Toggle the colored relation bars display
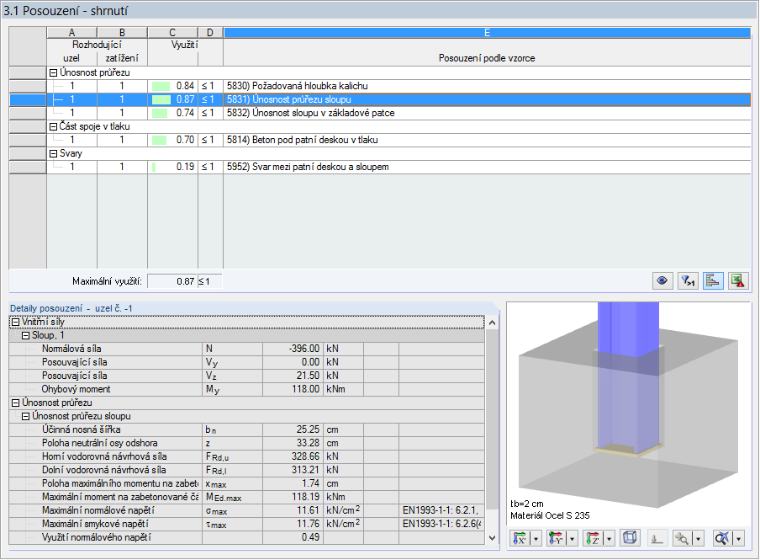The image size is (760, 560). (713, 281)
